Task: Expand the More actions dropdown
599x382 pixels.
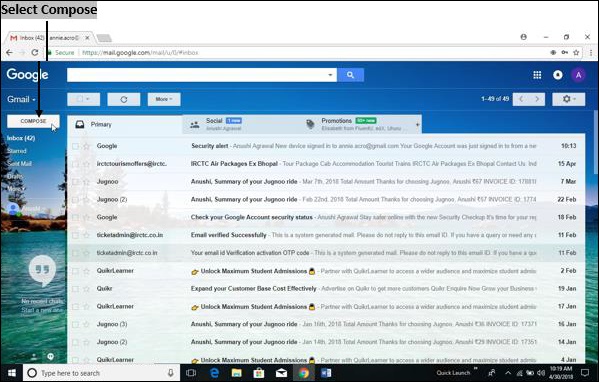Action: click(x=164, y=99)
